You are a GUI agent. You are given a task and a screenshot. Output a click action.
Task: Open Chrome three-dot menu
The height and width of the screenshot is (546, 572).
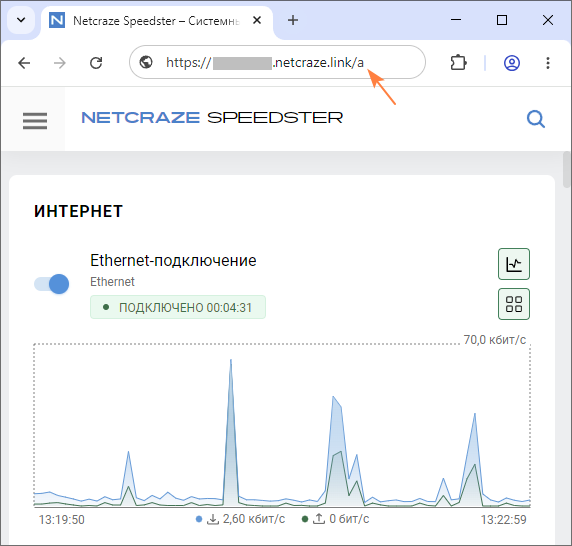[x=548, y=63]
